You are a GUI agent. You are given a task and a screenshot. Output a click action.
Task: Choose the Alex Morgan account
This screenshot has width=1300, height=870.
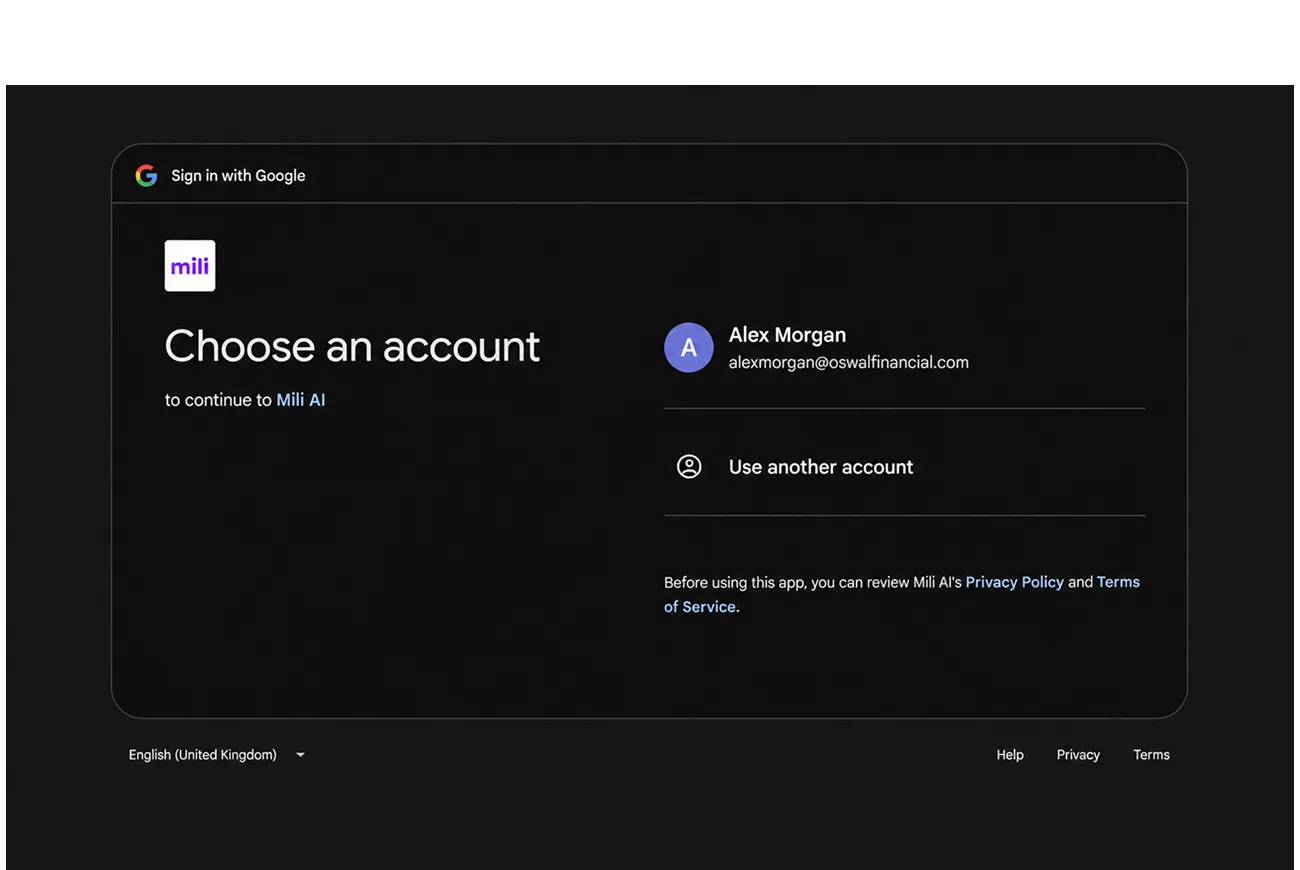904,348
